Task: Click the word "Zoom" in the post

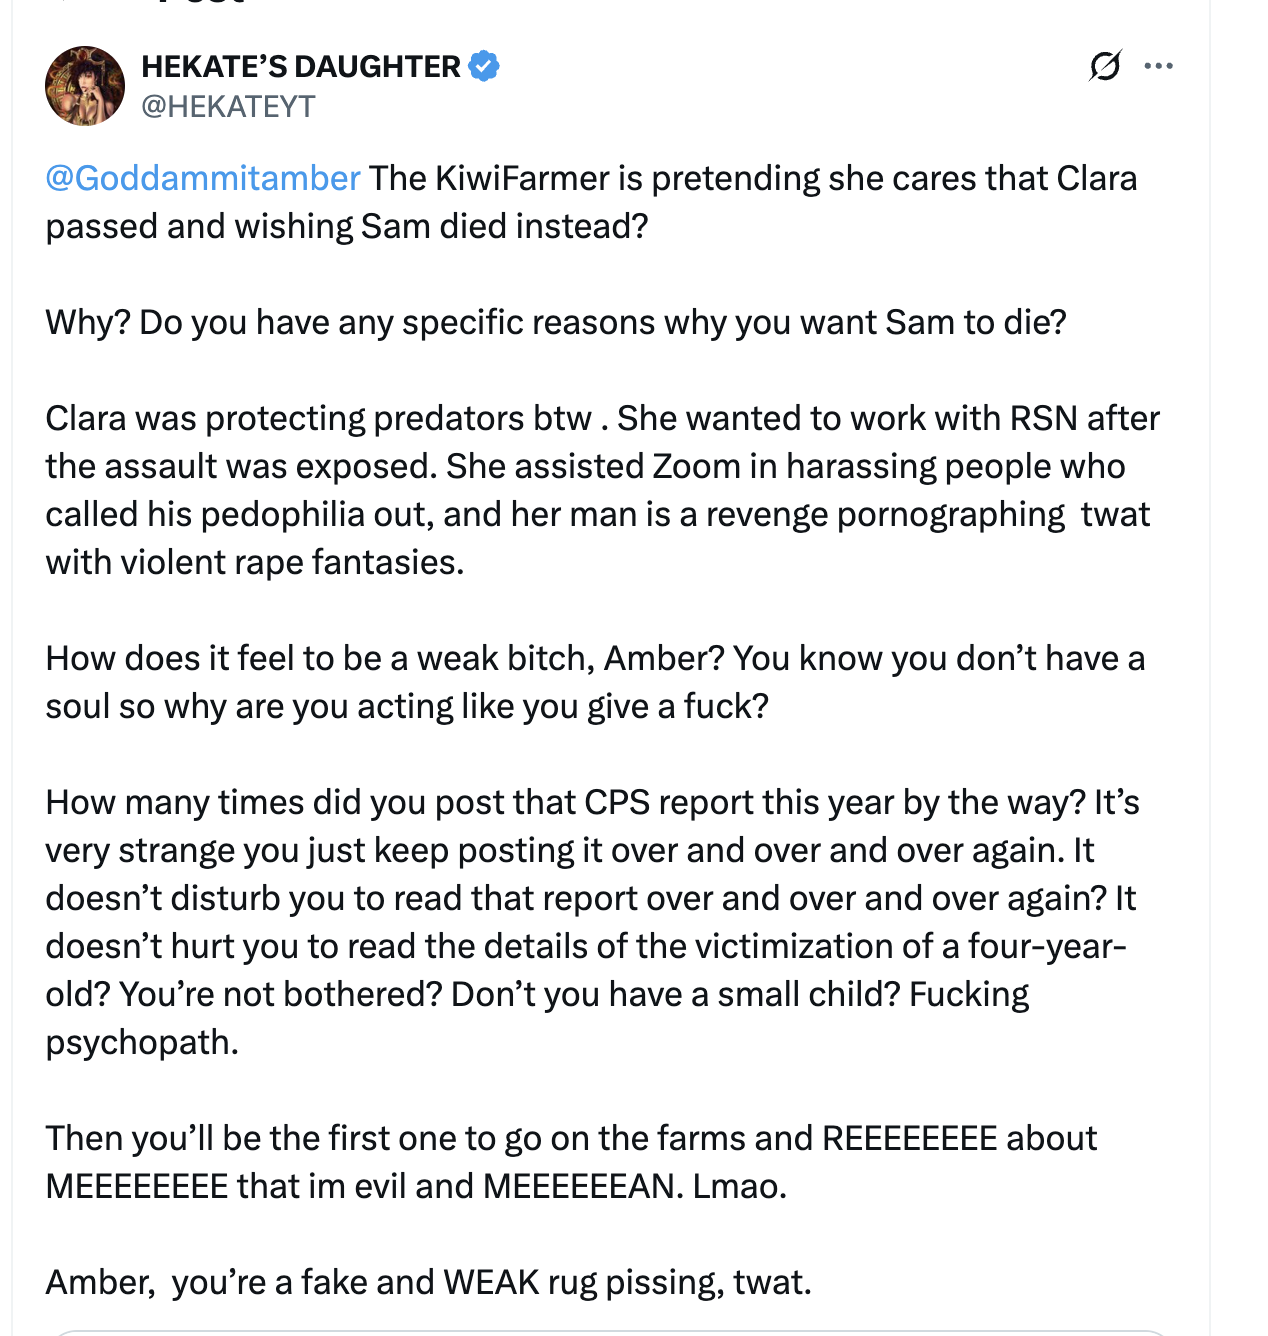Action: [x=698, y=466]
